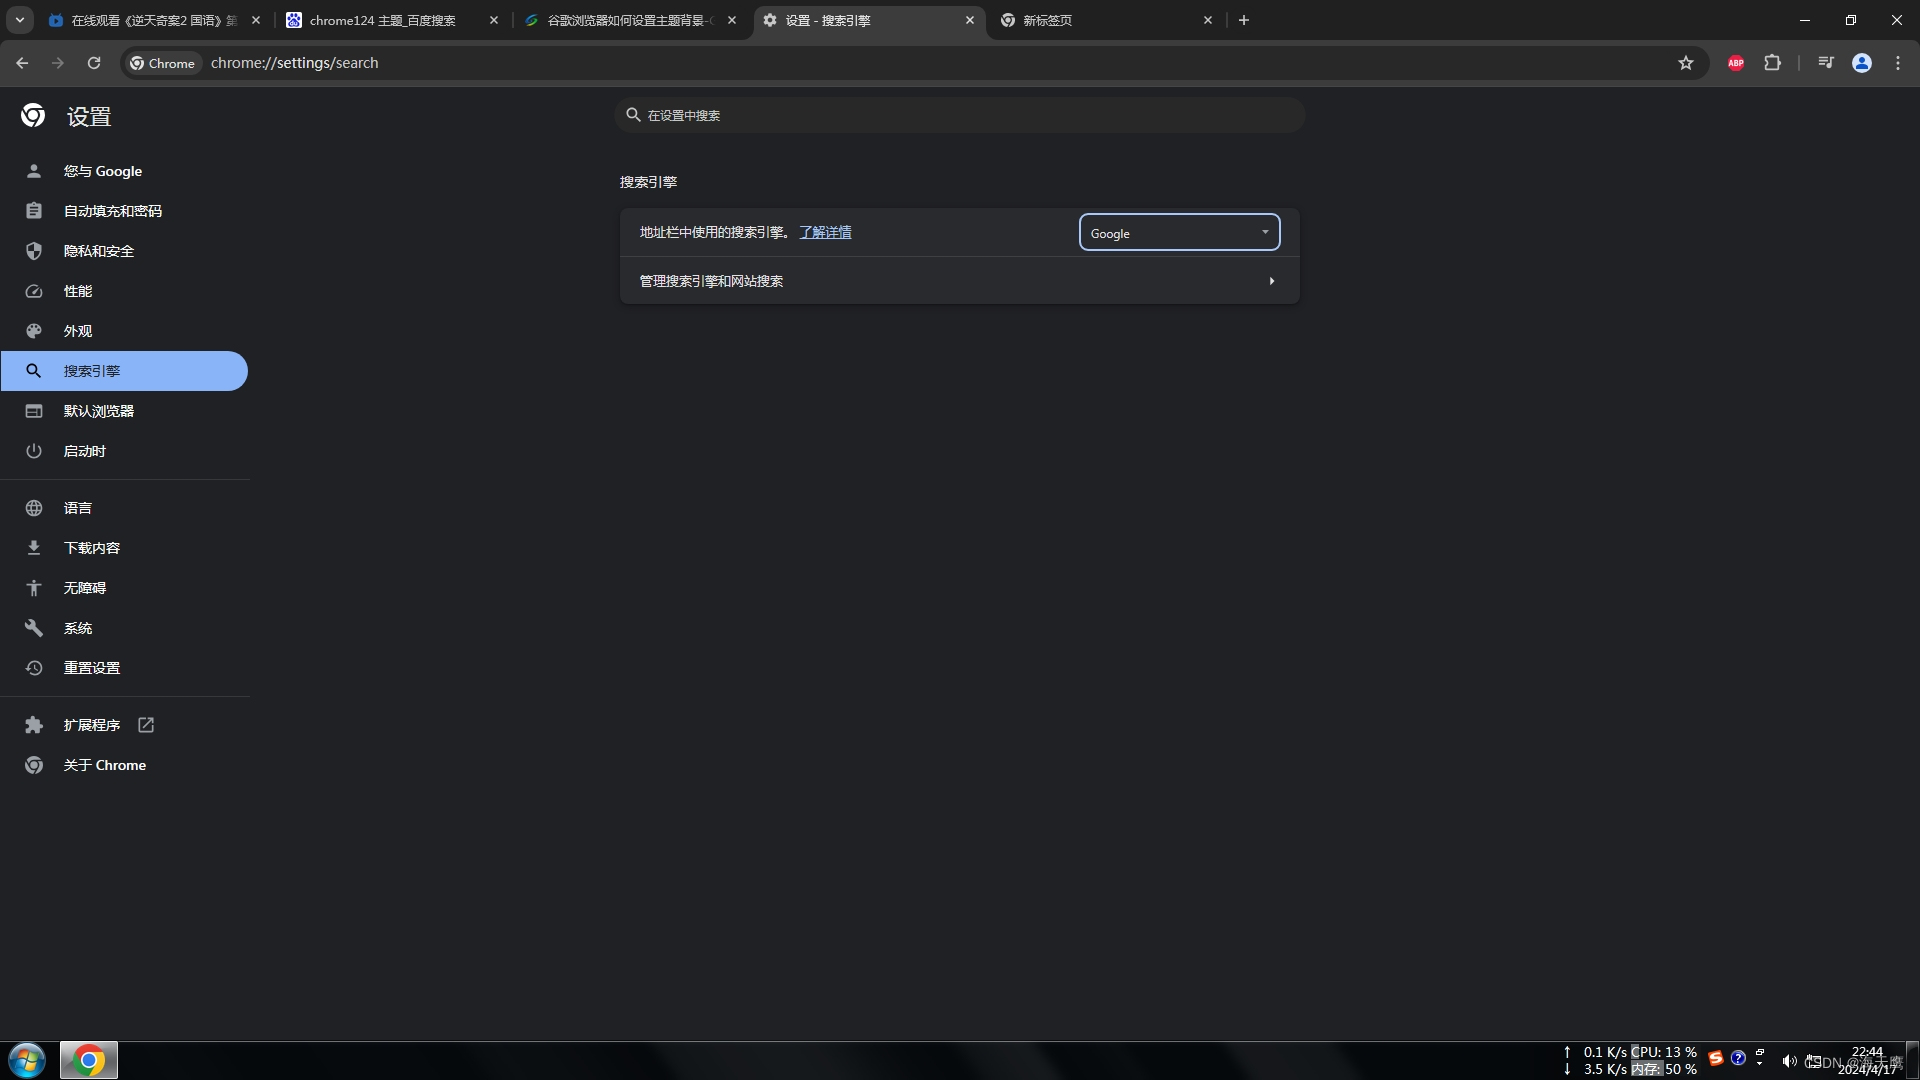This screenshot has width=1920, height=1080.
Task: Click the settings search input field
Action: 959,115
